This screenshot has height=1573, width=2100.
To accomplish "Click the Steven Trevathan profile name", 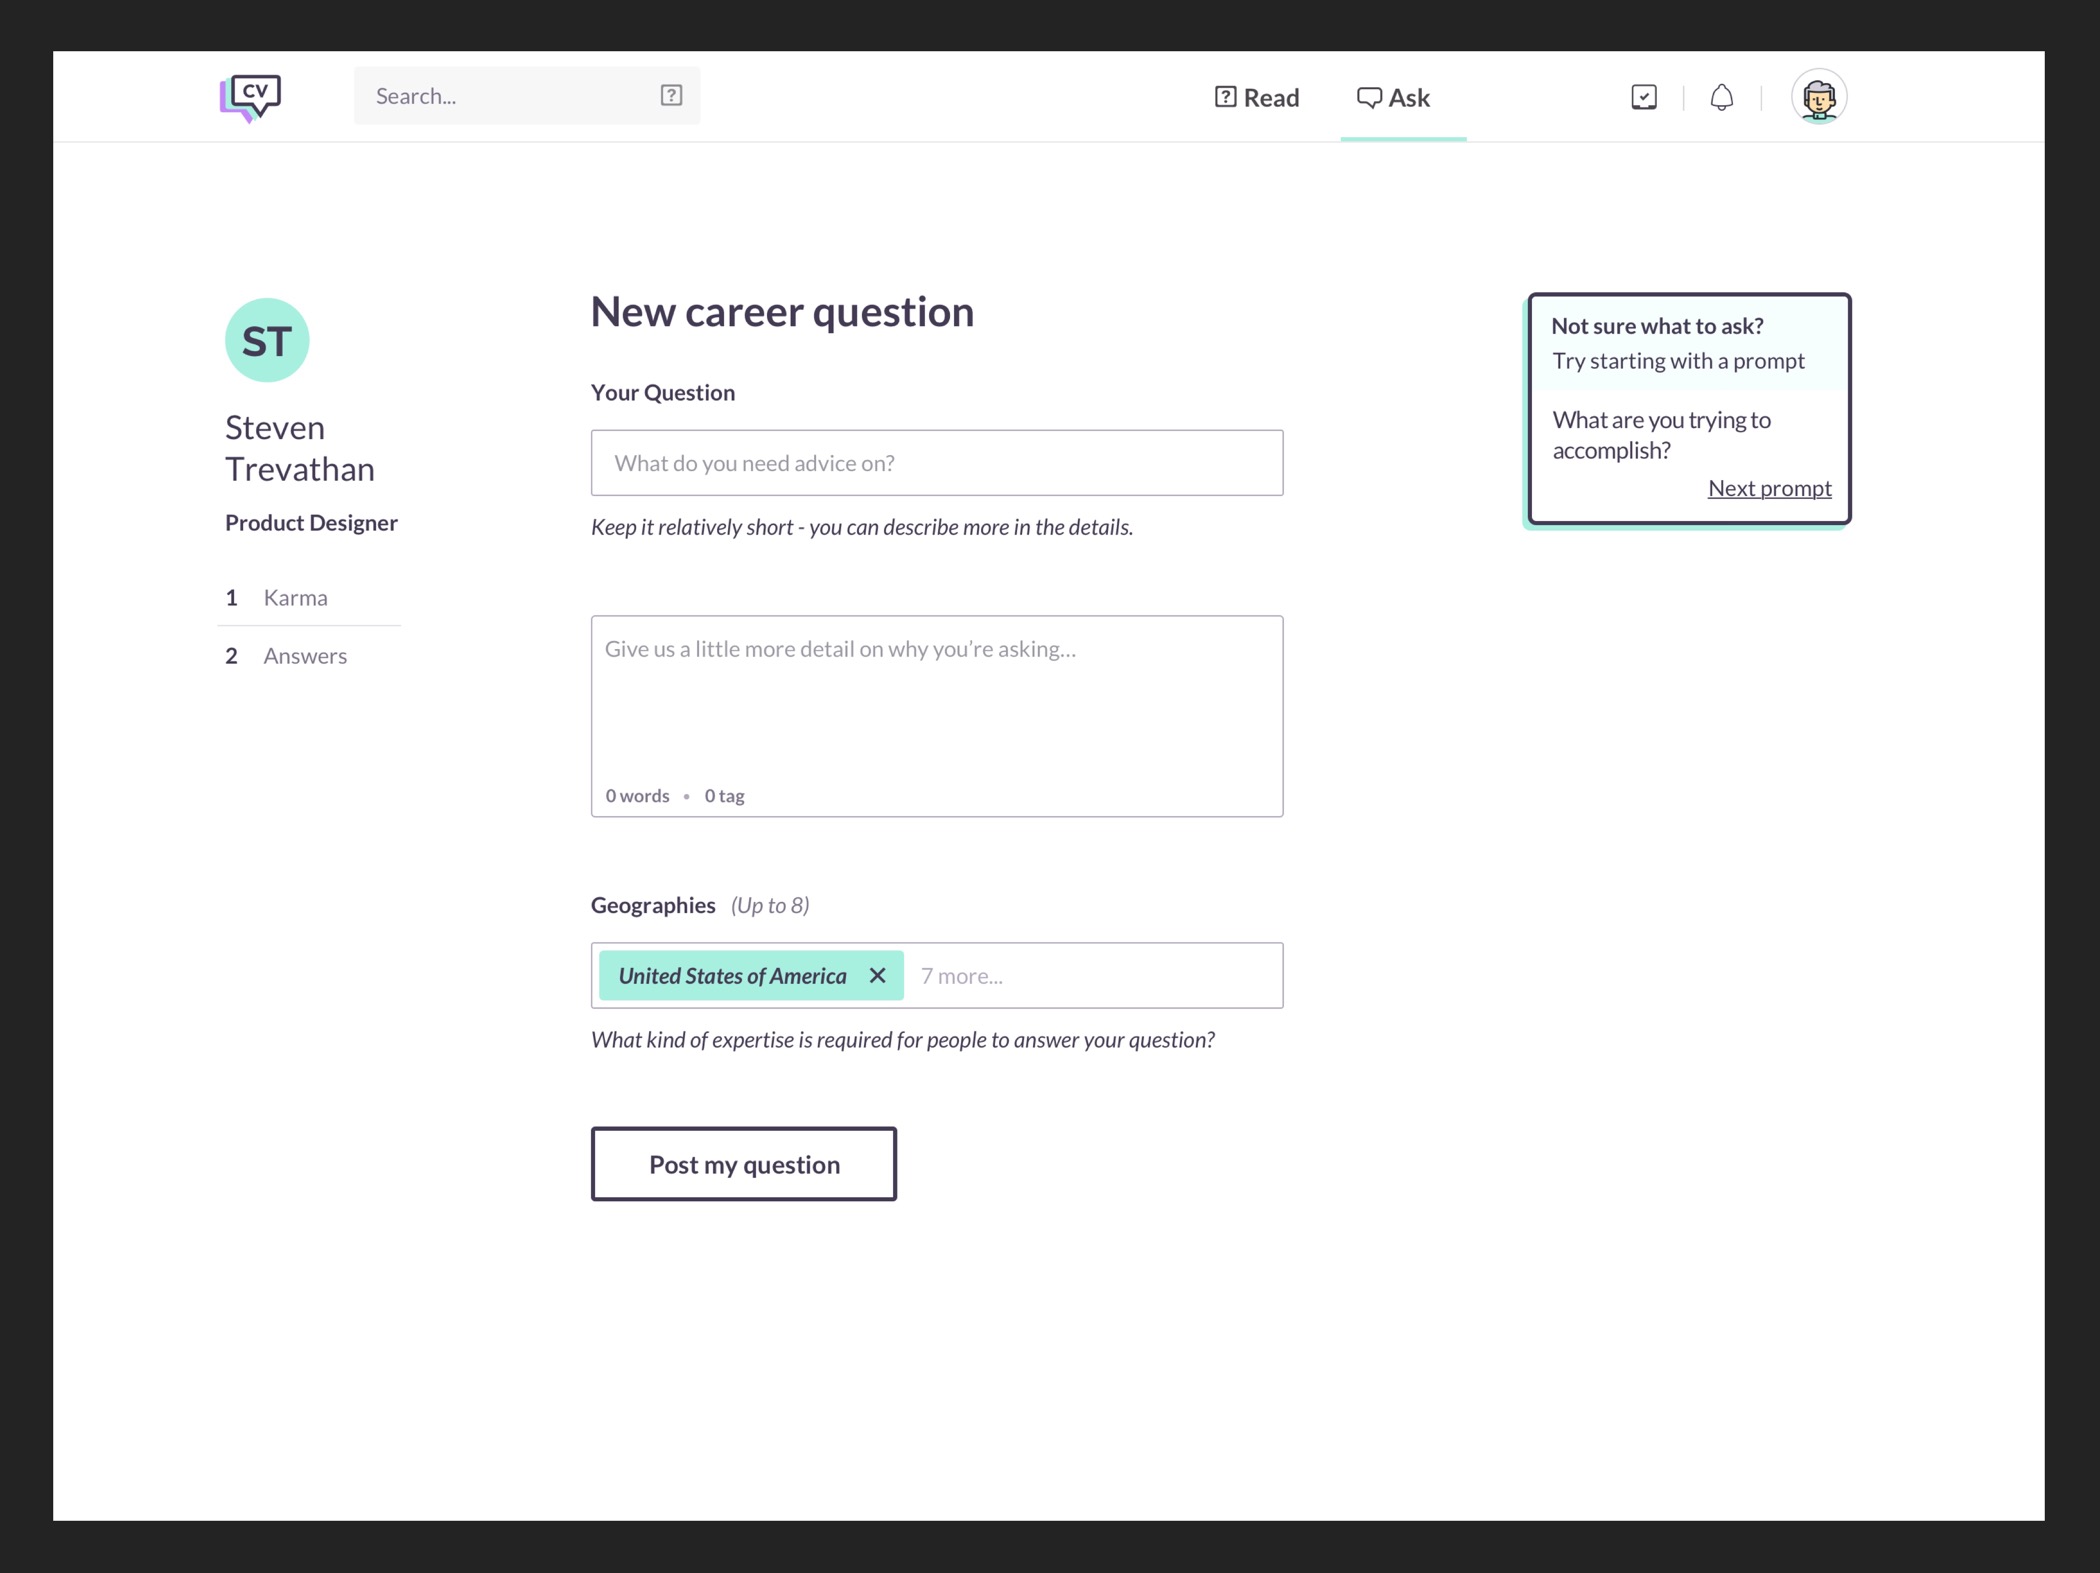I will pos(299,448).
